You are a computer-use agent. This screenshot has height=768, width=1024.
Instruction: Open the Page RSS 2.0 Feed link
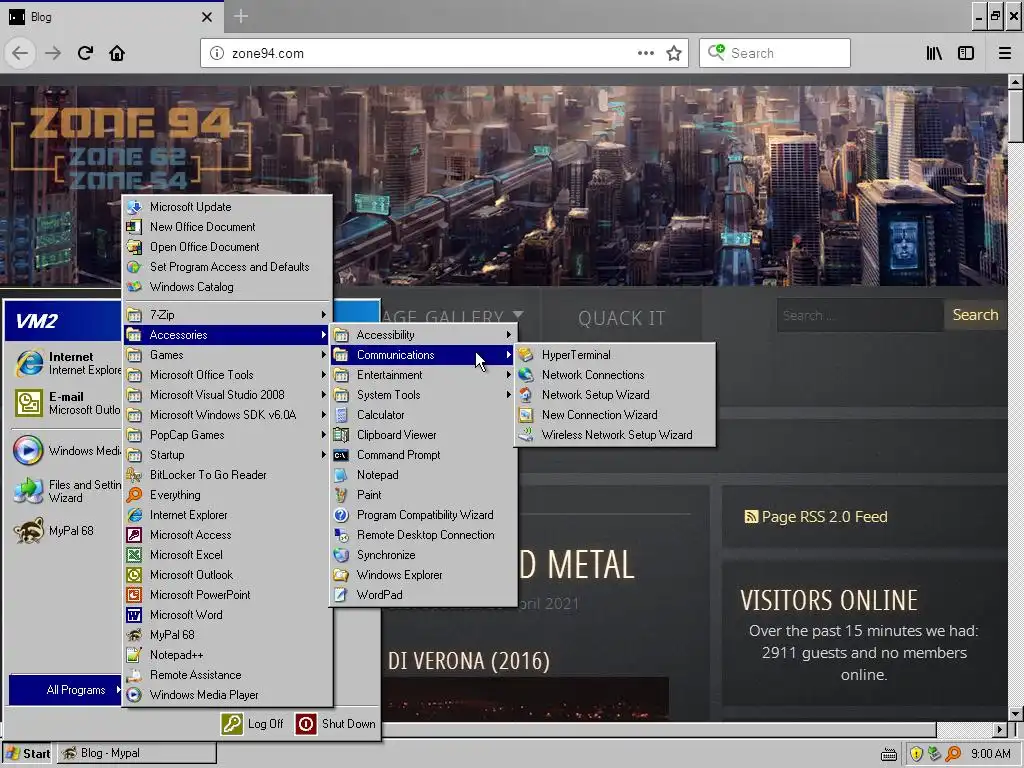pos(816,517)
